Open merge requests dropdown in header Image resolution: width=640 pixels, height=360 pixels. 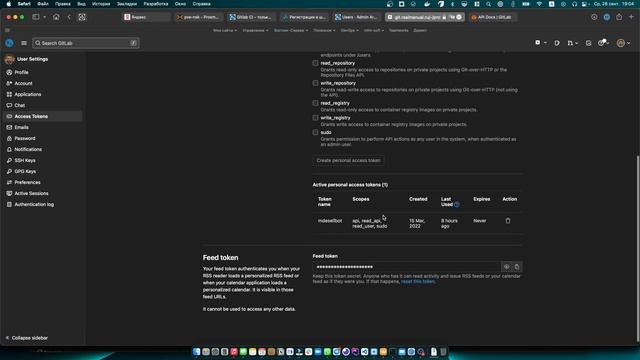(572, 43)
